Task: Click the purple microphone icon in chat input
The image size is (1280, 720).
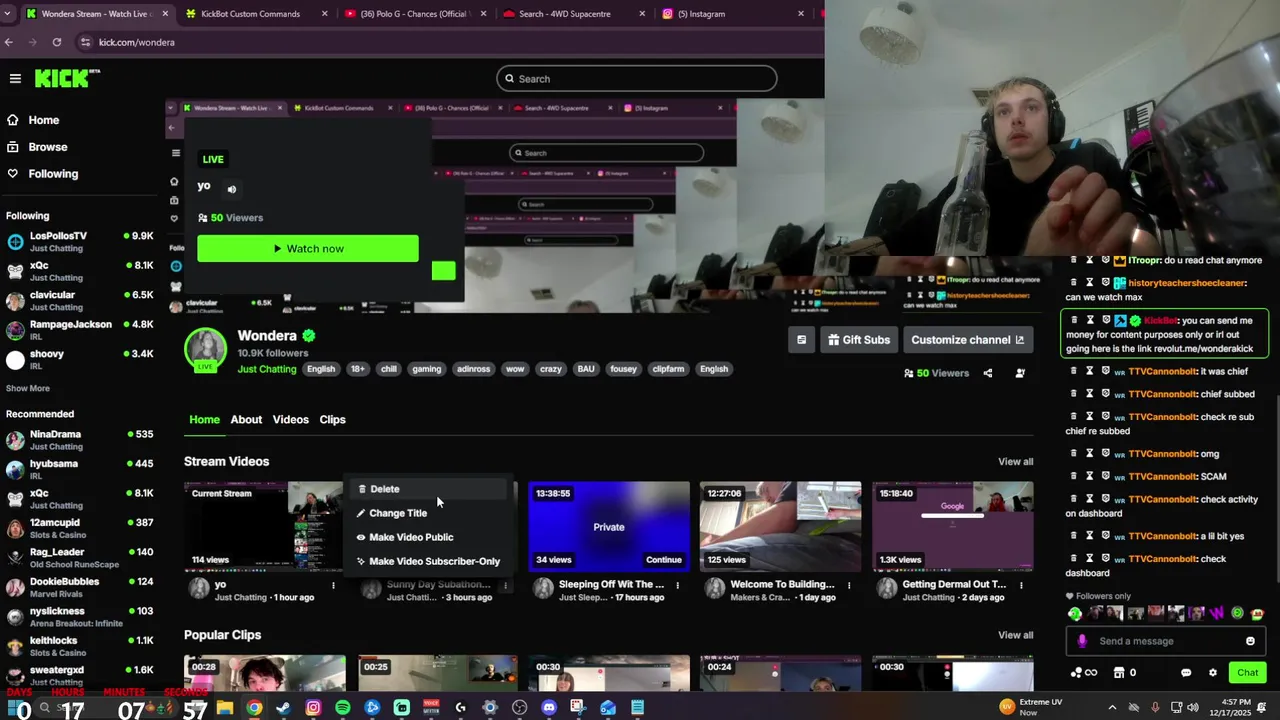Action: [x=1082, y=641]
